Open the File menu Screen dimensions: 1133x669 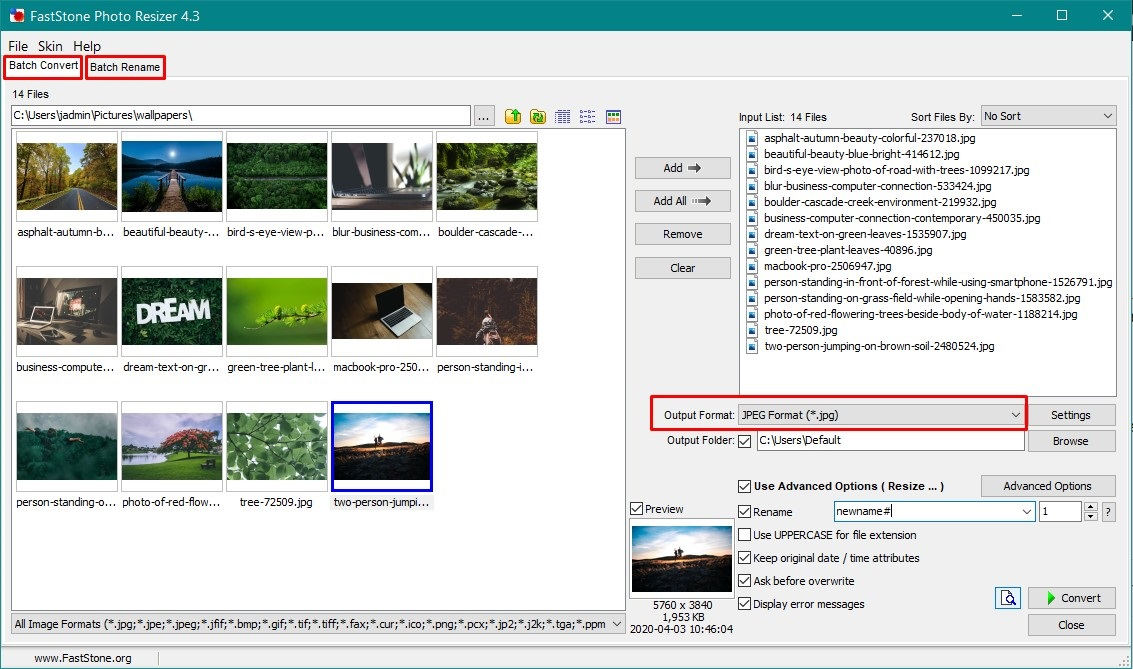pyautogui.click(x=18, y=46)
